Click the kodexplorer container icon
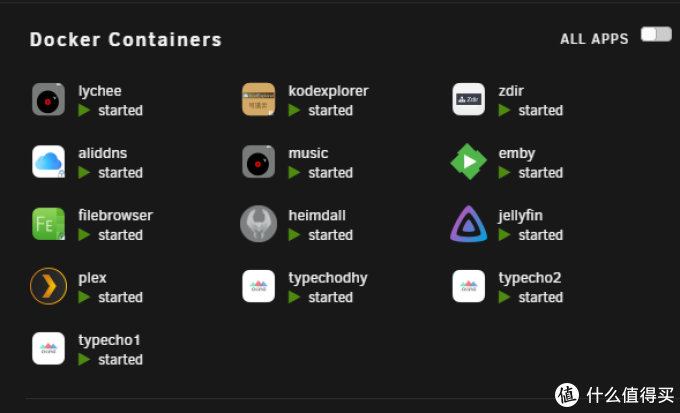The width and height of the screenshot is (680, 413). 258,99
